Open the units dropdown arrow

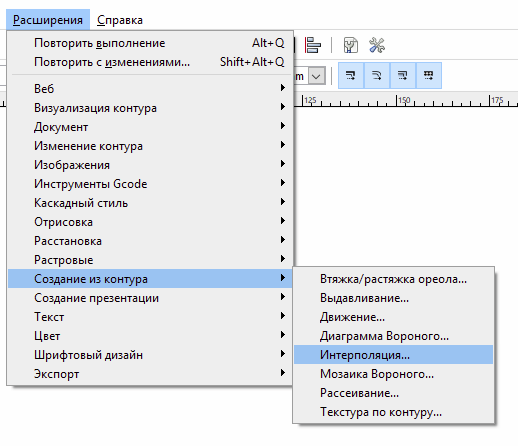(316, 76)
